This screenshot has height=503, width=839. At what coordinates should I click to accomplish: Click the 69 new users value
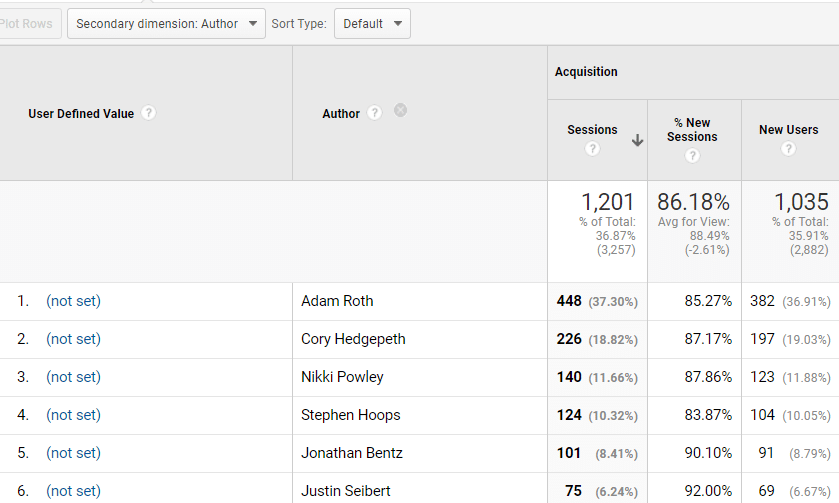tap(766, 491)
